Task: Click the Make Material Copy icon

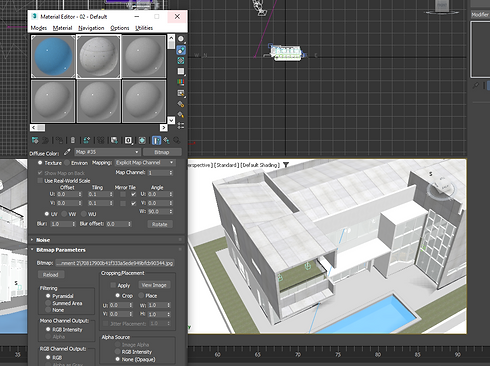Action: pyautogui.click(x=86, y=140)
